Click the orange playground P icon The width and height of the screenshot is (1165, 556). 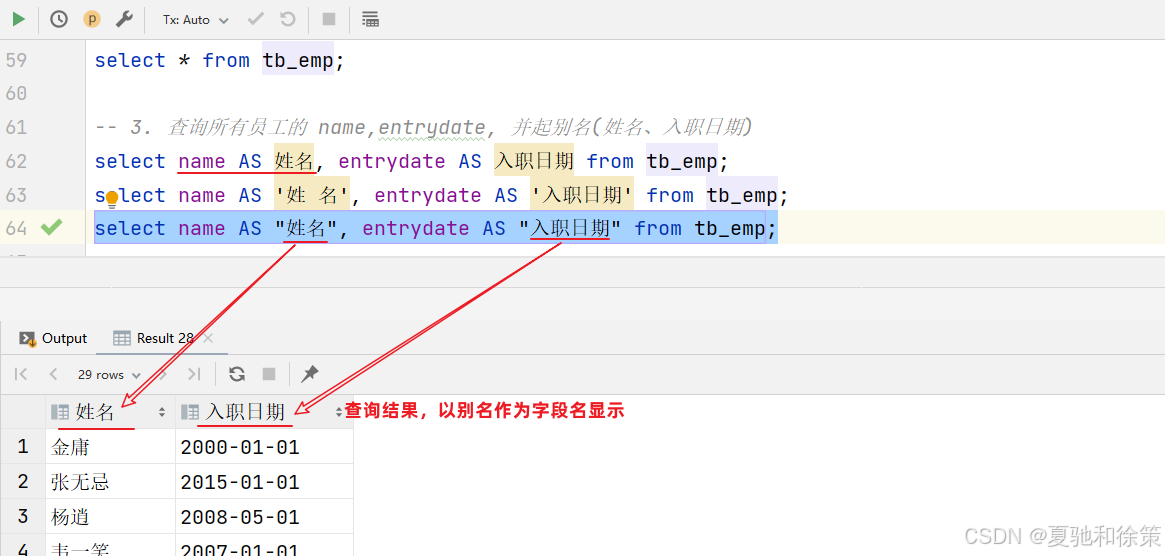[x=91, y=19]
